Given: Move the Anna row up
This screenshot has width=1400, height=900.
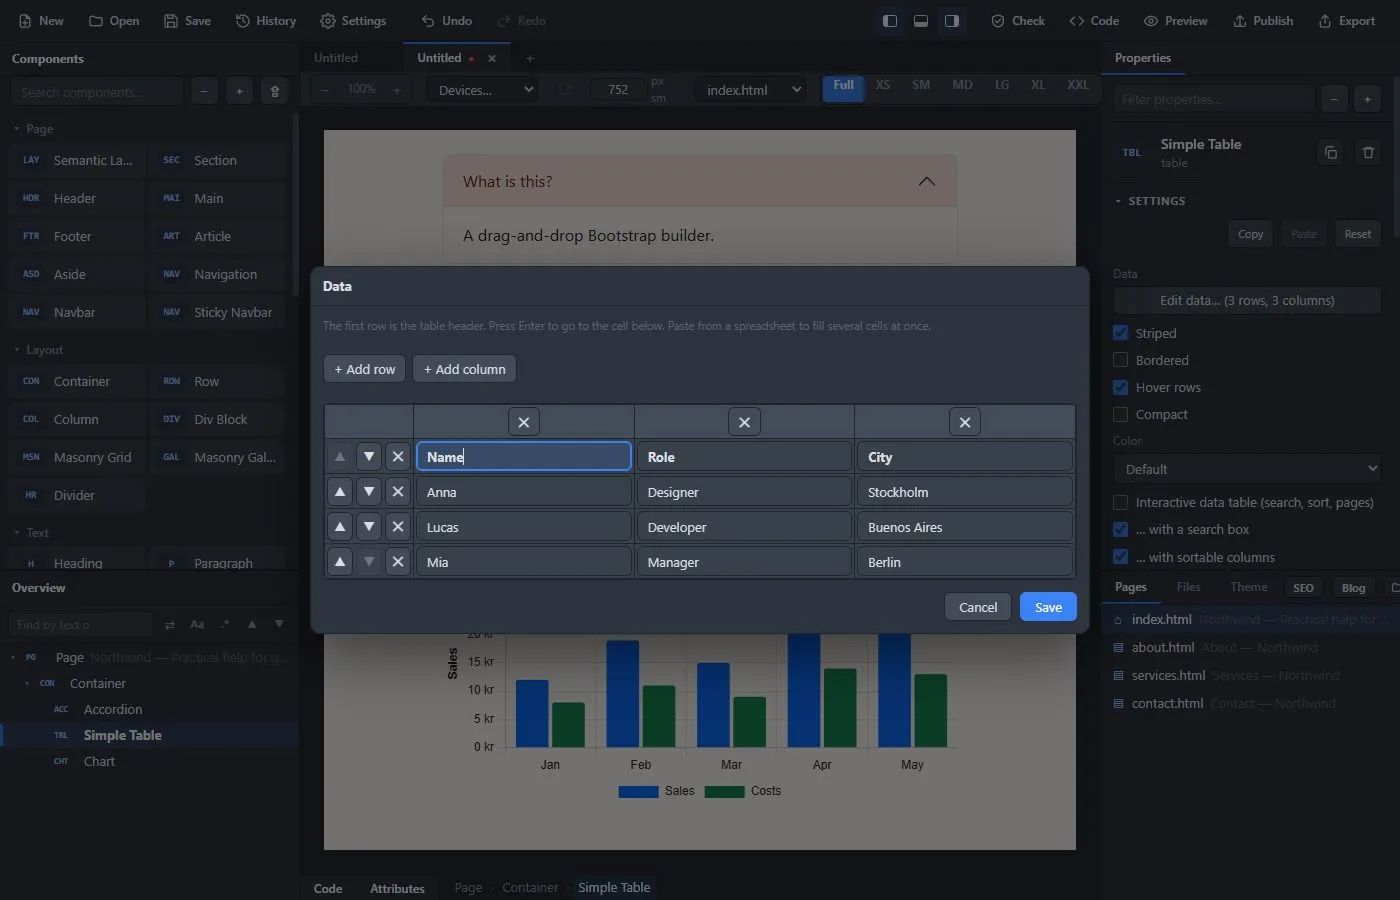Looking at the screenshot, I should coord(340,492).
